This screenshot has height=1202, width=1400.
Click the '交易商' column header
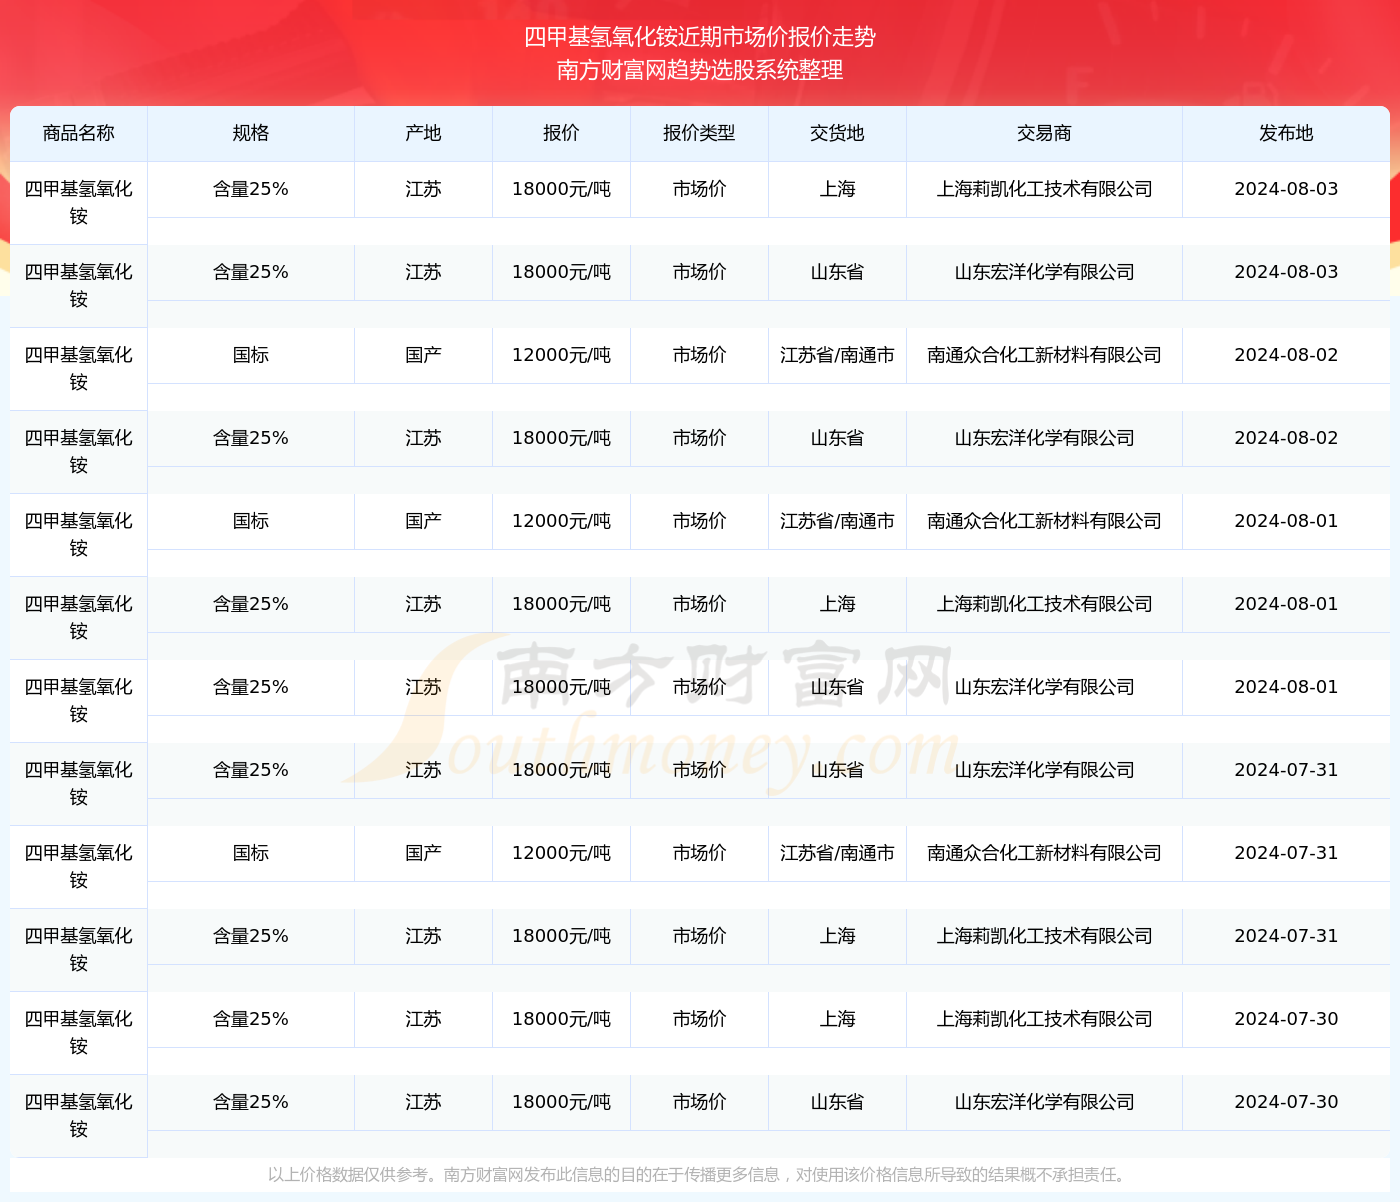[1044, 133]
